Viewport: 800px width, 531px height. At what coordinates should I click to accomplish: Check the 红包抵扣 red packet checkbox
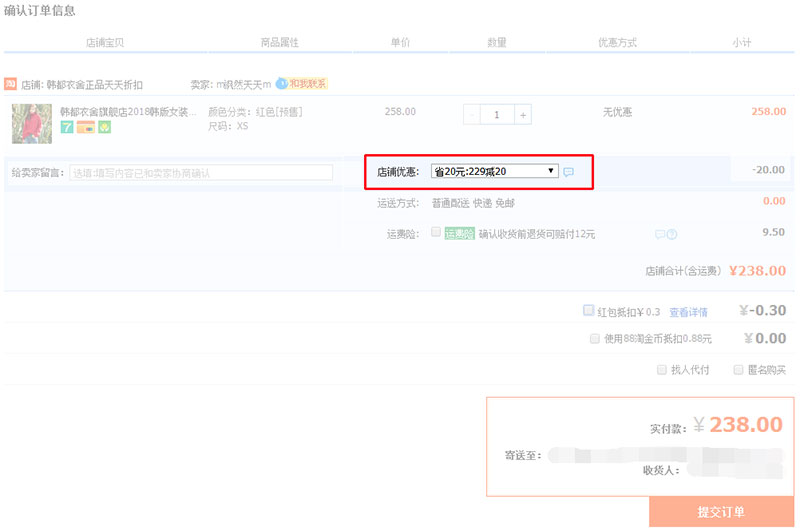pos(588,310)
